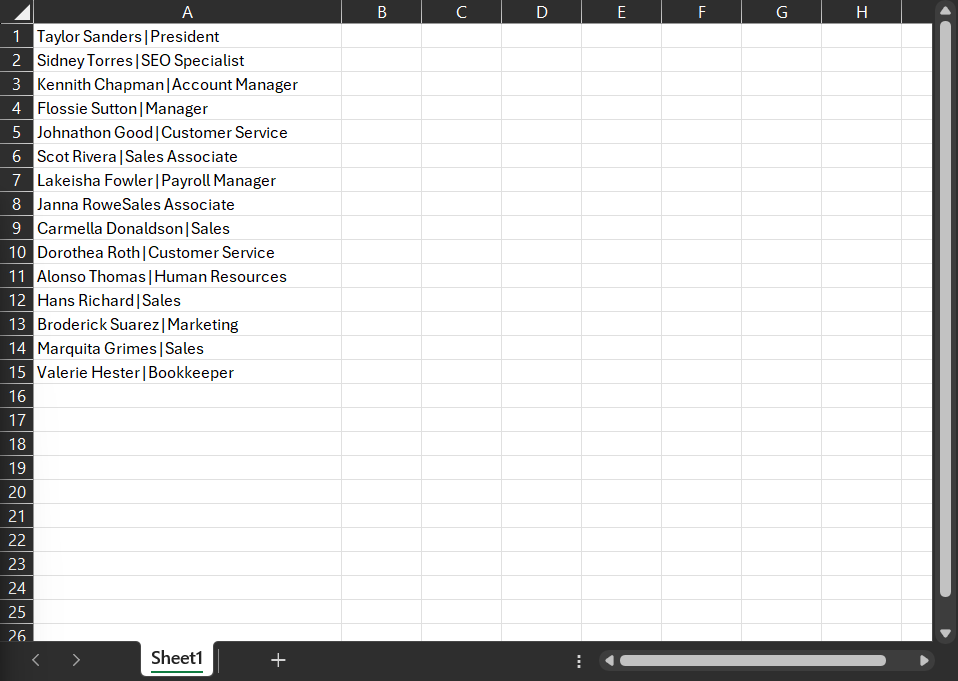Viewport: 958px width, 681px height.
Task: Click the horizontal scrollbar right arrow
Action: 924,660
